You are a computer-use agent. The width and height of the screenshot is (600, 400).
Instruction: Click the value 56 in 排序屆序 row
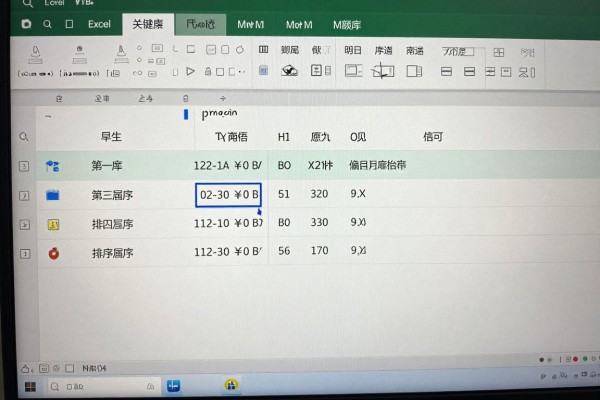(284, 251)
